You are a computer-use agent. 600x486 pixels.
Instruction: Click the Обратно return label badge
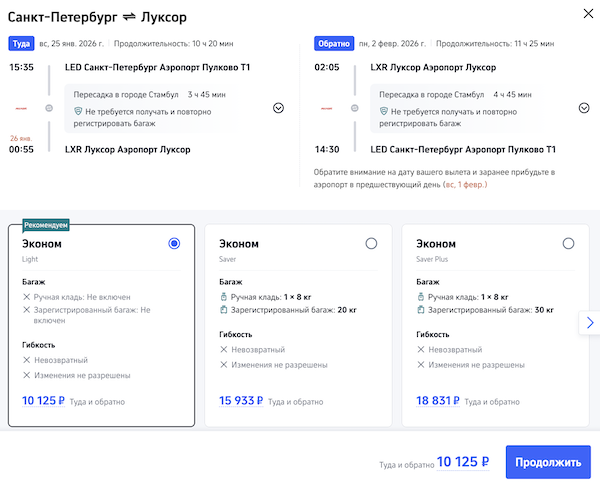click(x=333, y=44)
